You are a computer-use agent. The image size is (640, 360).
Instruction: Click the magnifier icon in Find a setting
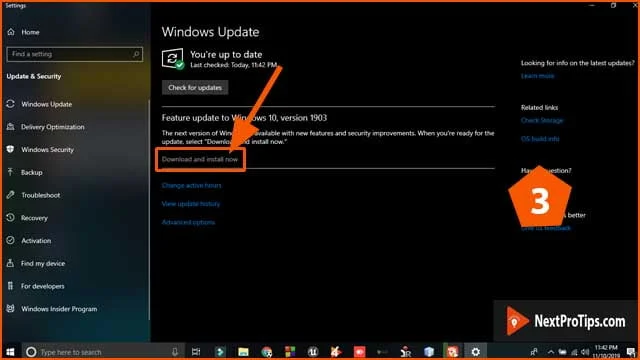coord(136,54)
